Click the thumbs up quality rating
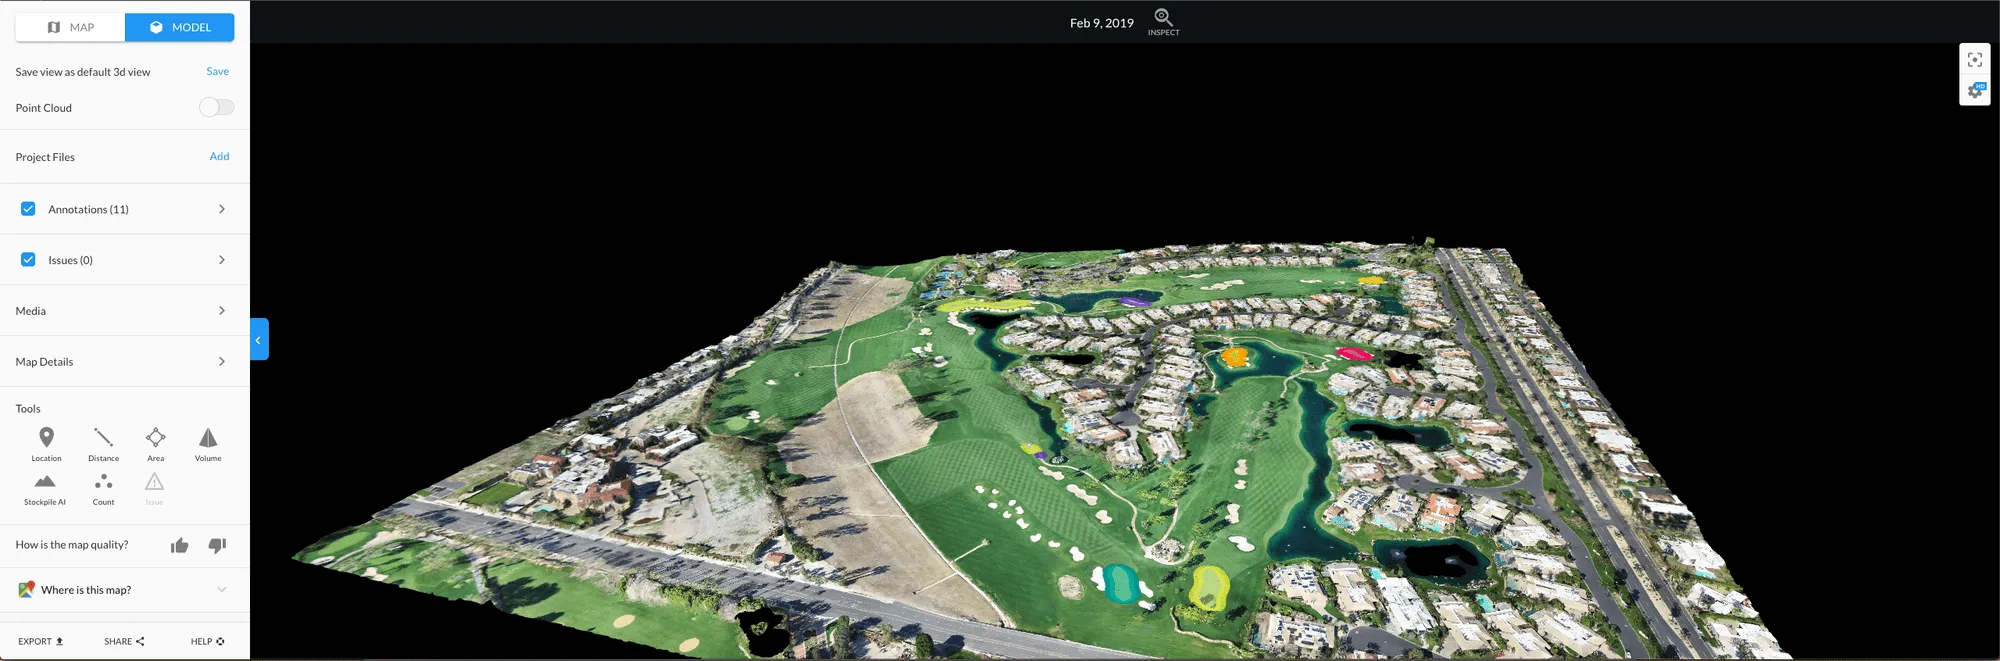The image size is (2000, 661). (180, 545)
